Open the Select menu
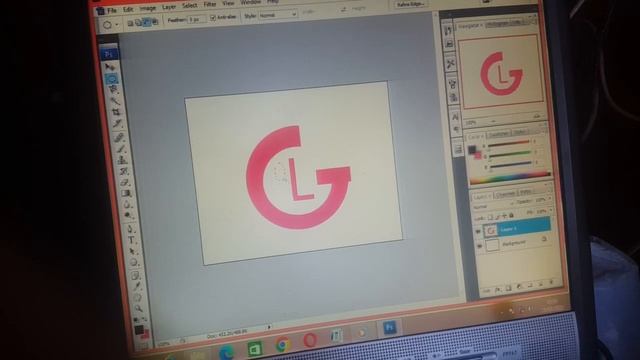Viewport: 640px width, 360px height. pos(189,5)
